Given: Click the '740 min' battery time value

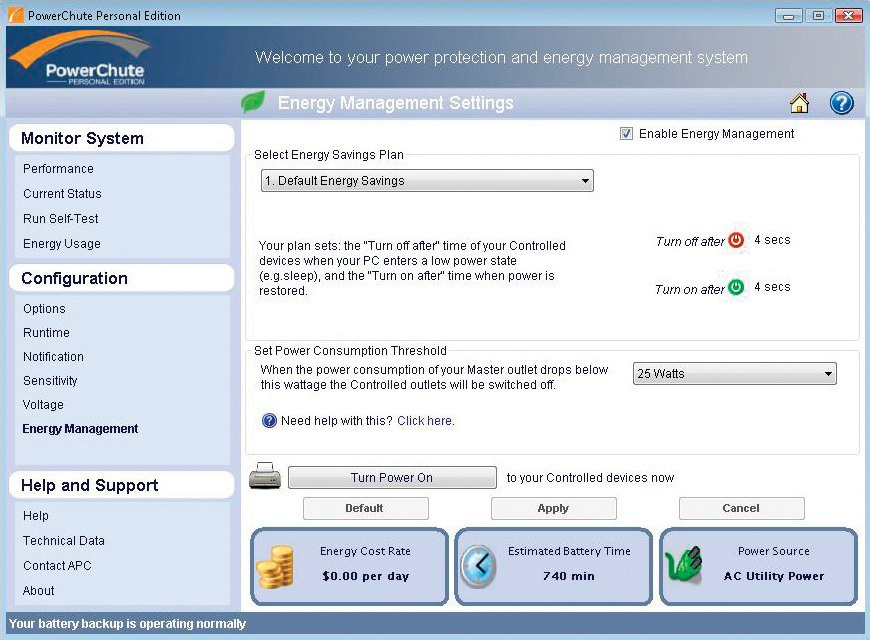Looking at the screenshot, I should pyautogui.click(x=569, y=576).
